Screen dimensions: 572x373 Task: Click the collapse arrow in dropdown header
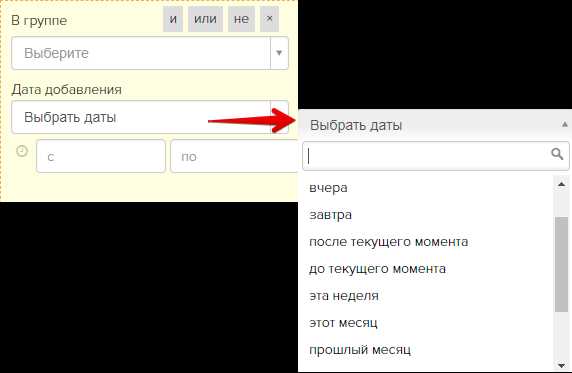(x=564, y=125)
